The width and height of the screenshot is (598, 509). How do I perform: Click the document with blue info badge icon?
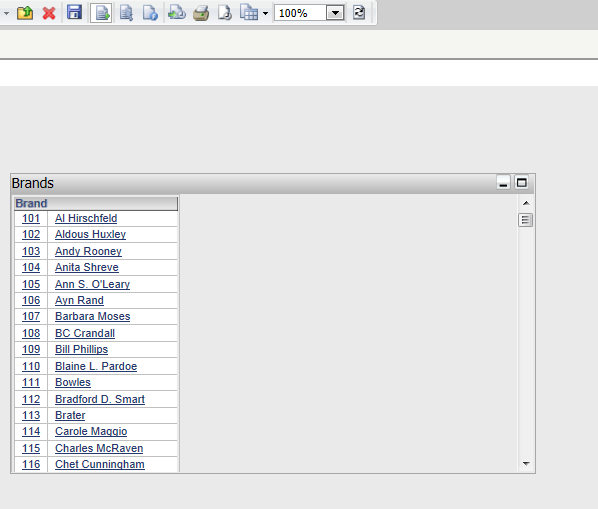tap(150, 13)
